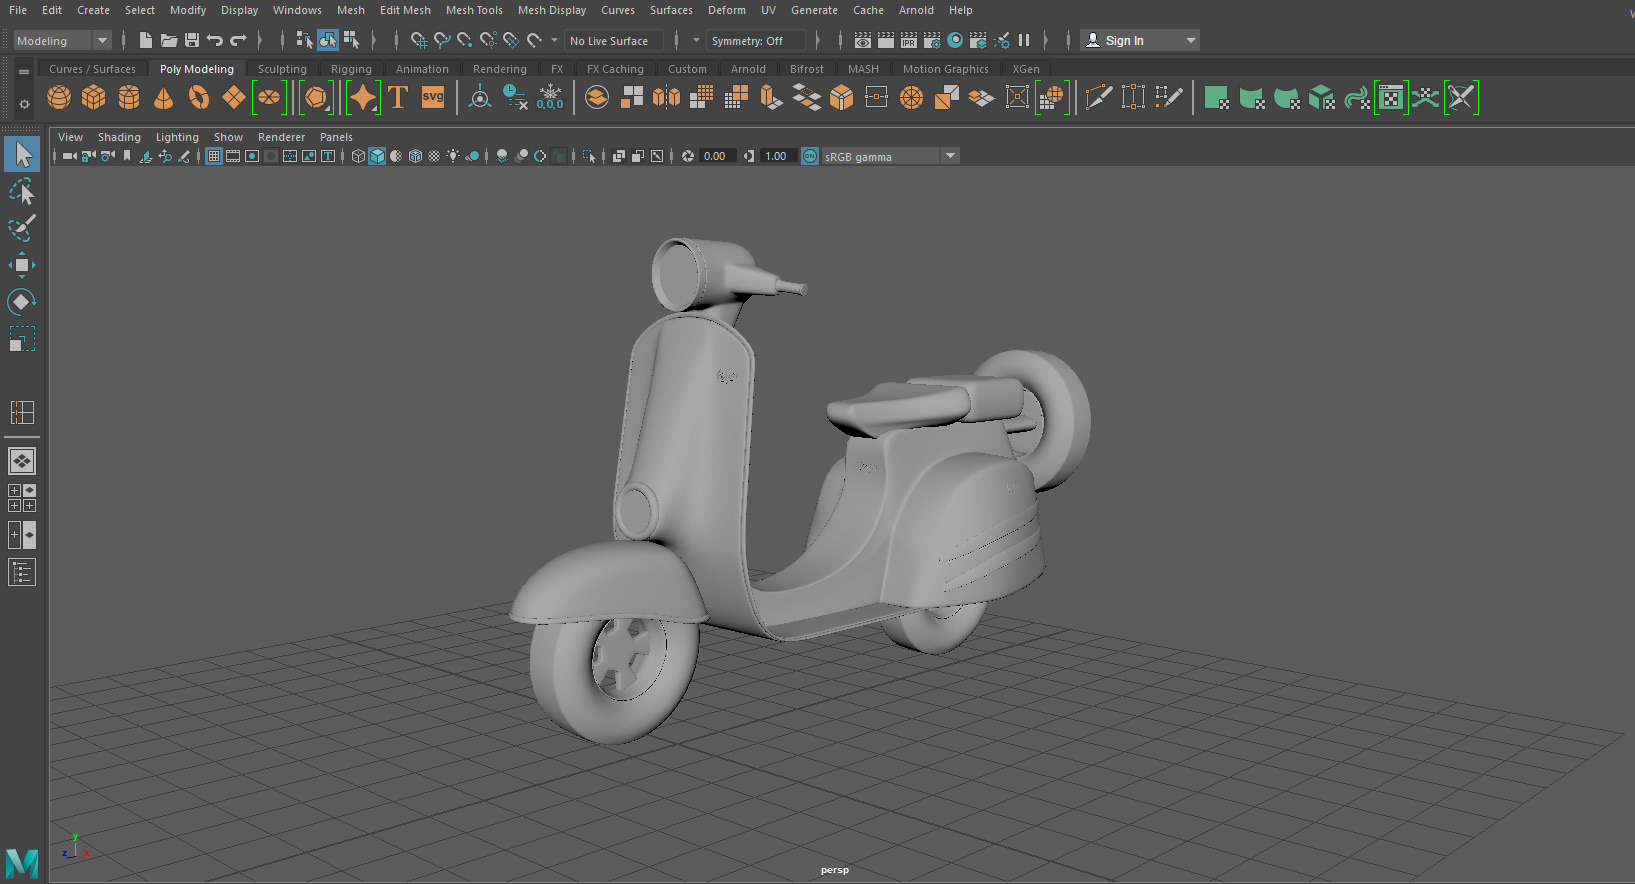
Task: Create a polygon sphere from the shelf
Action: click(x=59, y=97)
